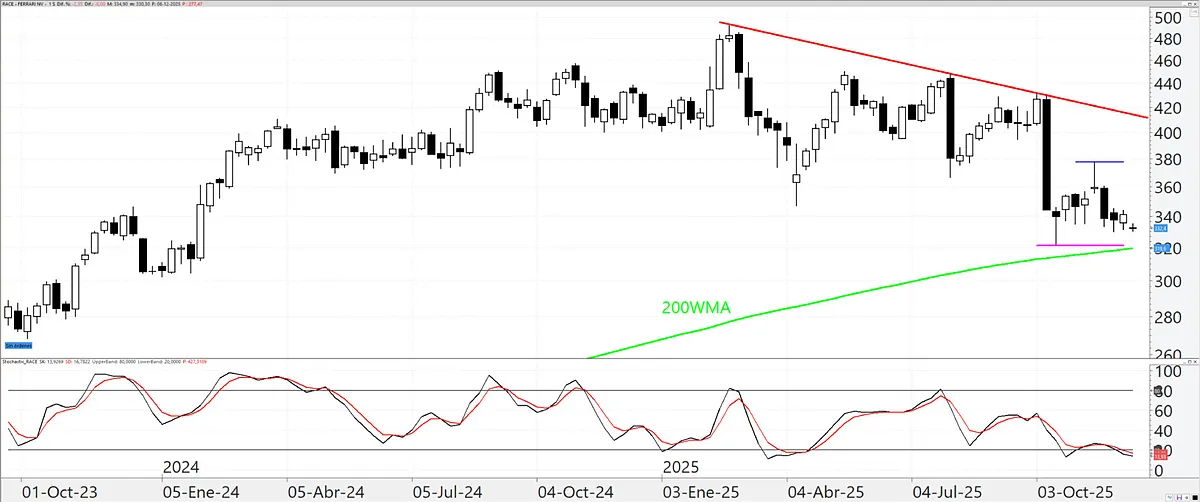Click the blue "Sin órdenes" label
1200x502 pixels.
click(19, 346)
